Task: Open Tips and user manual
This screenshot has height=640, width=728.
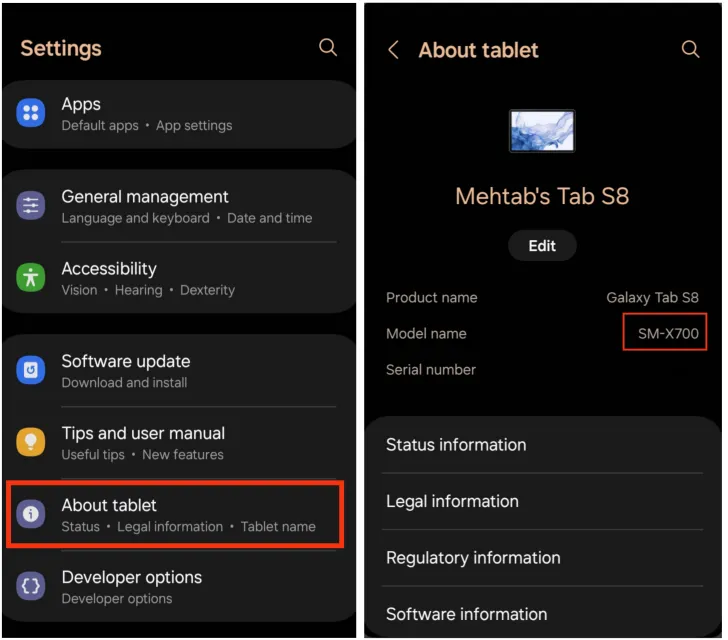Action: pyautogui.click(x=179, y=443)
